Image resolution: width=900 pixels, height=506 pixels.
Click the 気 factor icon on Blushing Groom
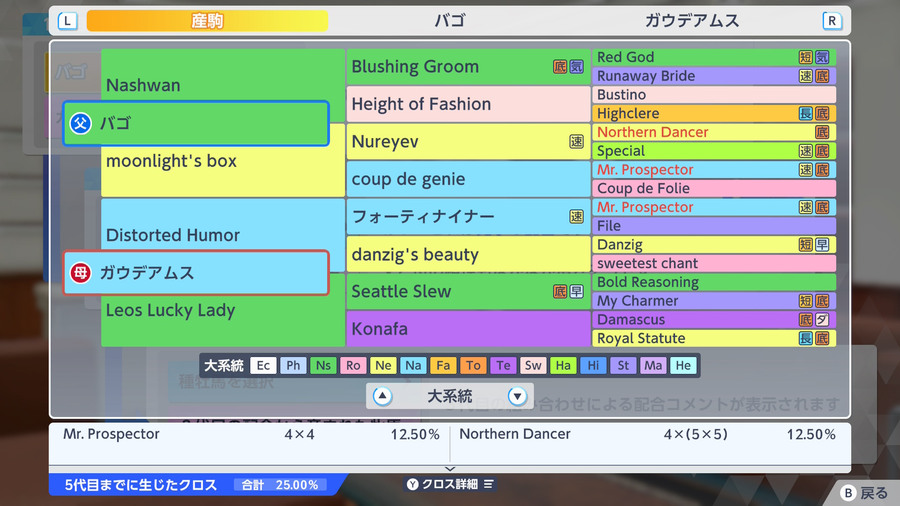tap(576, 67)
